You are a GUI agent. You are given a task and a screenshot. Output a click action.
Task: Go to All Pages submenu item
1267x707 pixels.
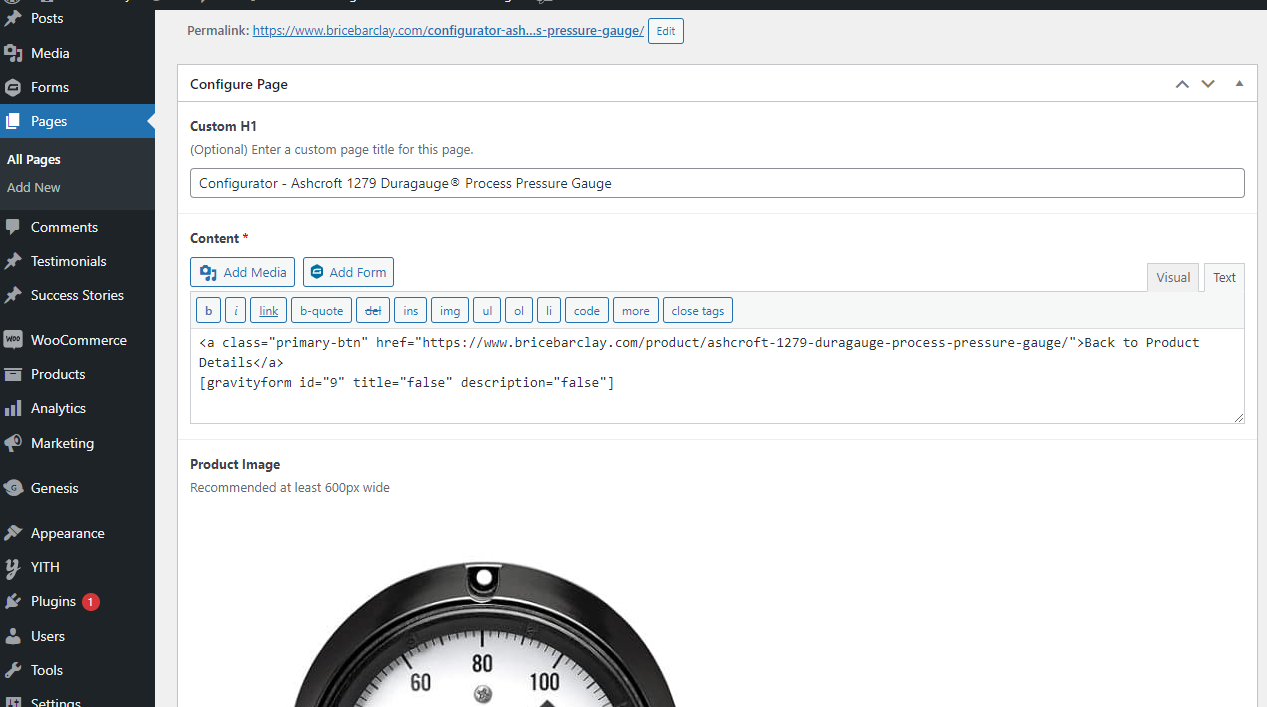[34, 159]
